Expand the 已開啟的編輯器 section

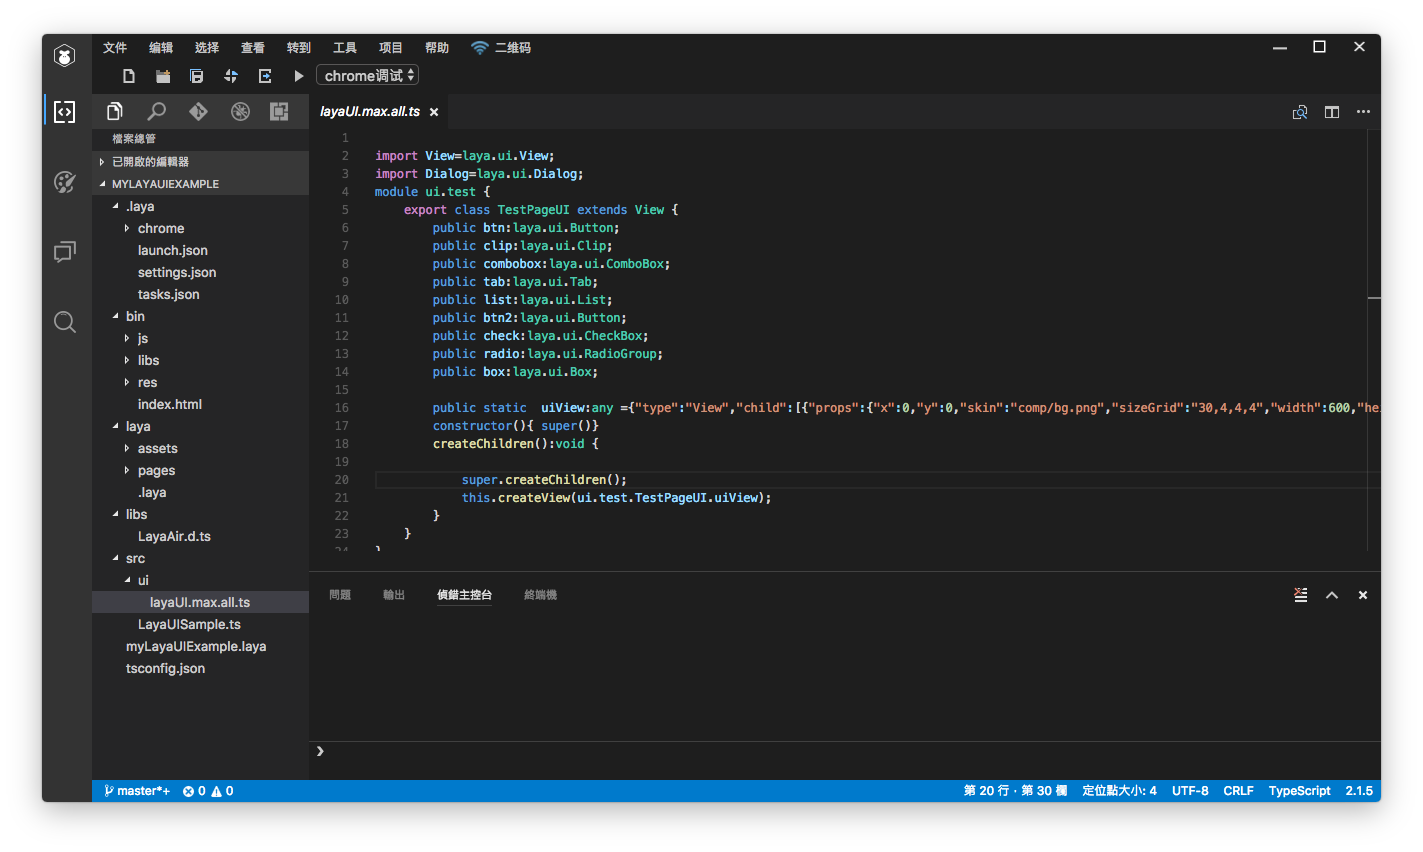(150, 162)
